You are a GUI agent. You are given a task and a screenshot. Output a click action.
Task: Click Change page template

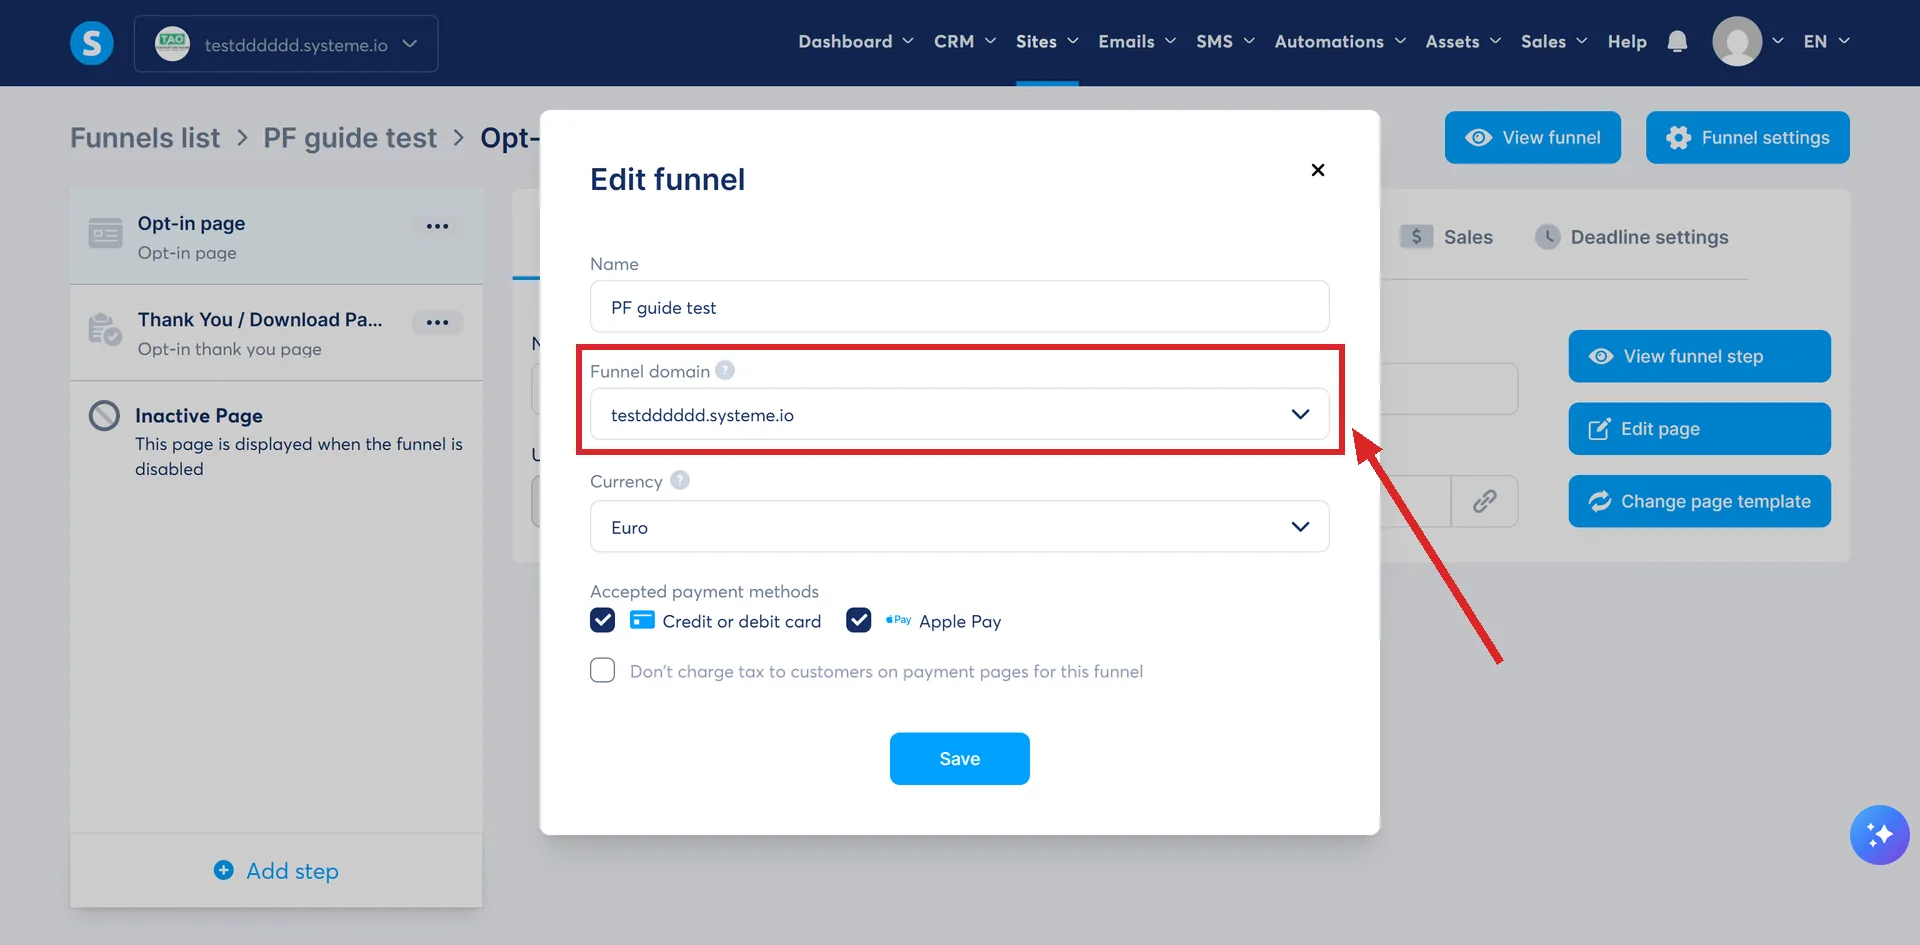click(1699, 501)
